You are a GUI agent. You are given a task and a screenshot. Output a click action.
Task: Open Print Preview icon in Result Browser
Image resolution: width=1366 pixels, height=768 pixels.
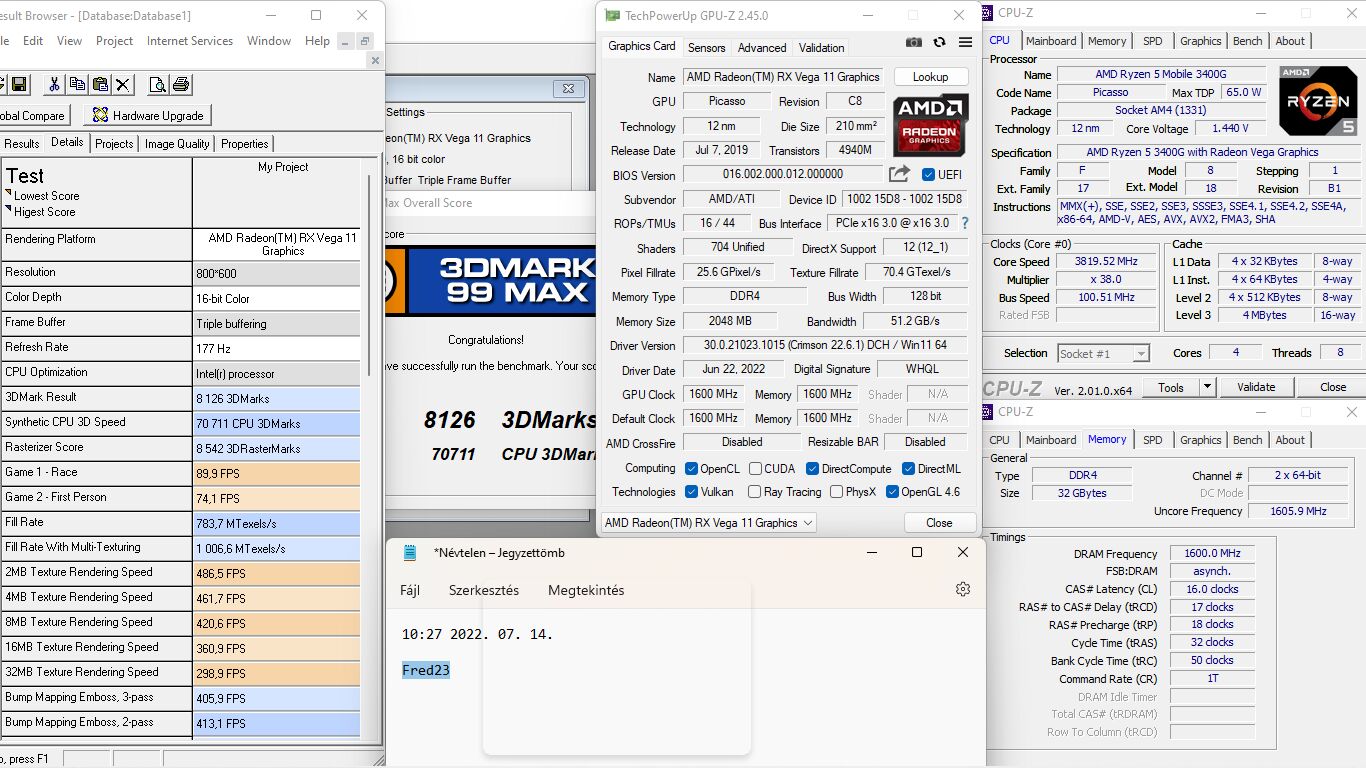tap(157, 85)
